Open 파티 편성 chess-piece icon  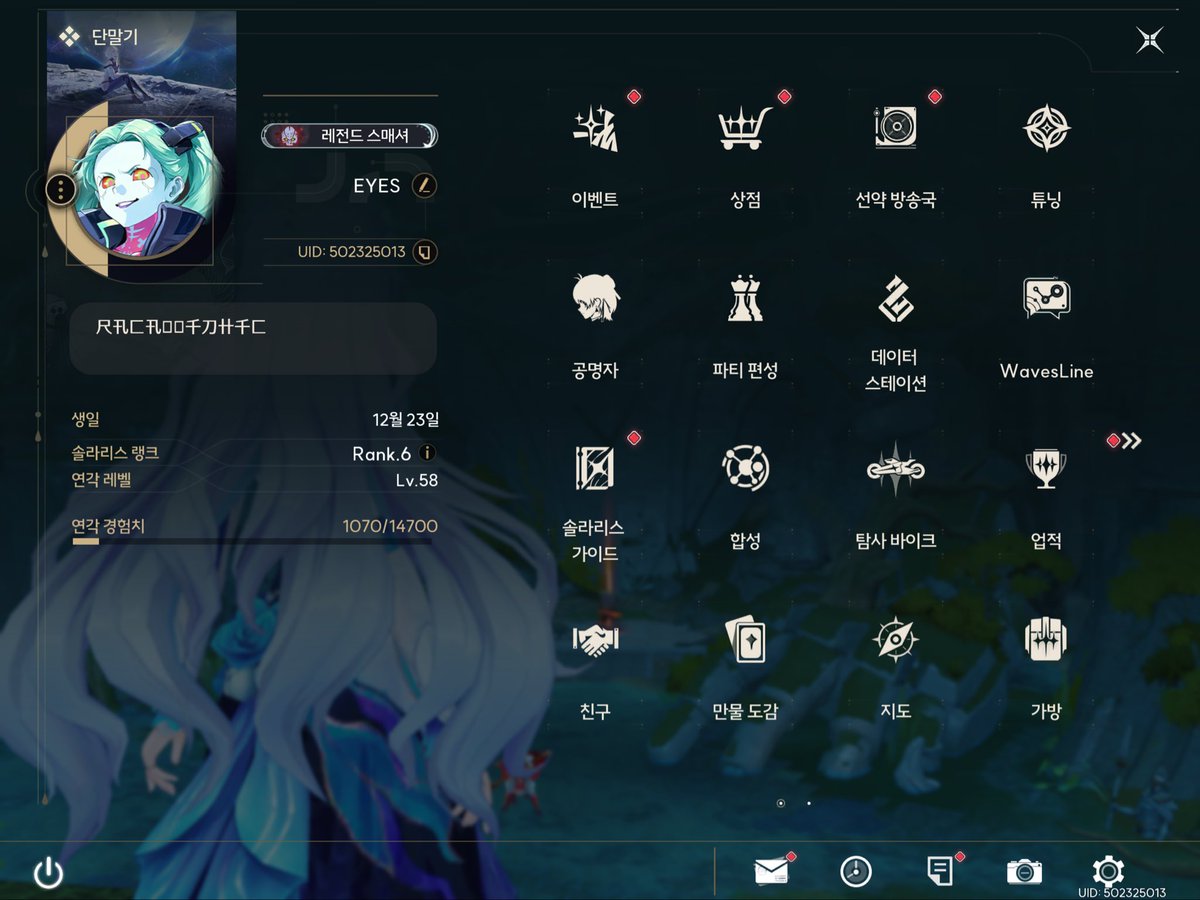(x=746, y=298)
